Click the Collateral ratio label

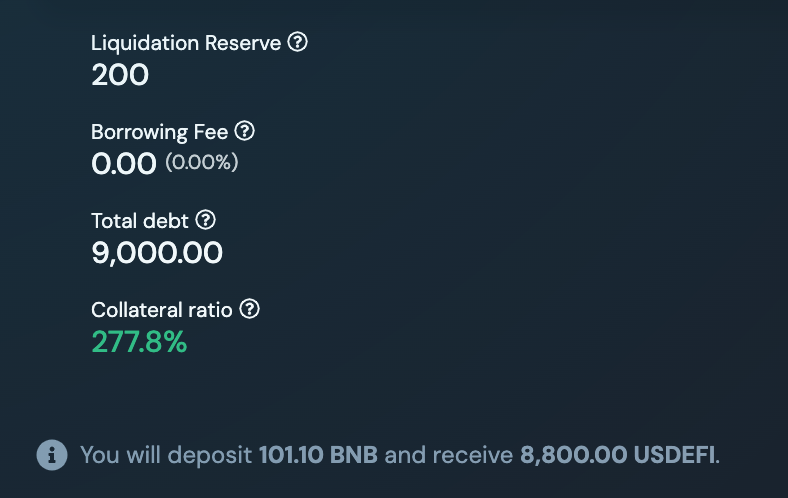click(x=162, y=310)
